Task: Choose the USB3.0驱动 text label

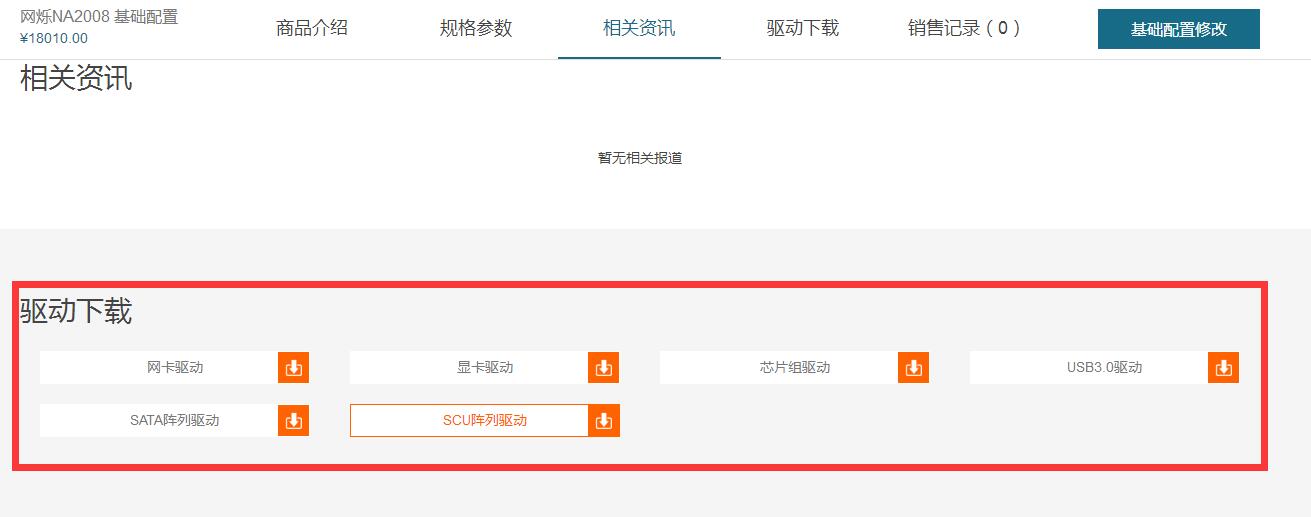Action: tap(1104, 368)
